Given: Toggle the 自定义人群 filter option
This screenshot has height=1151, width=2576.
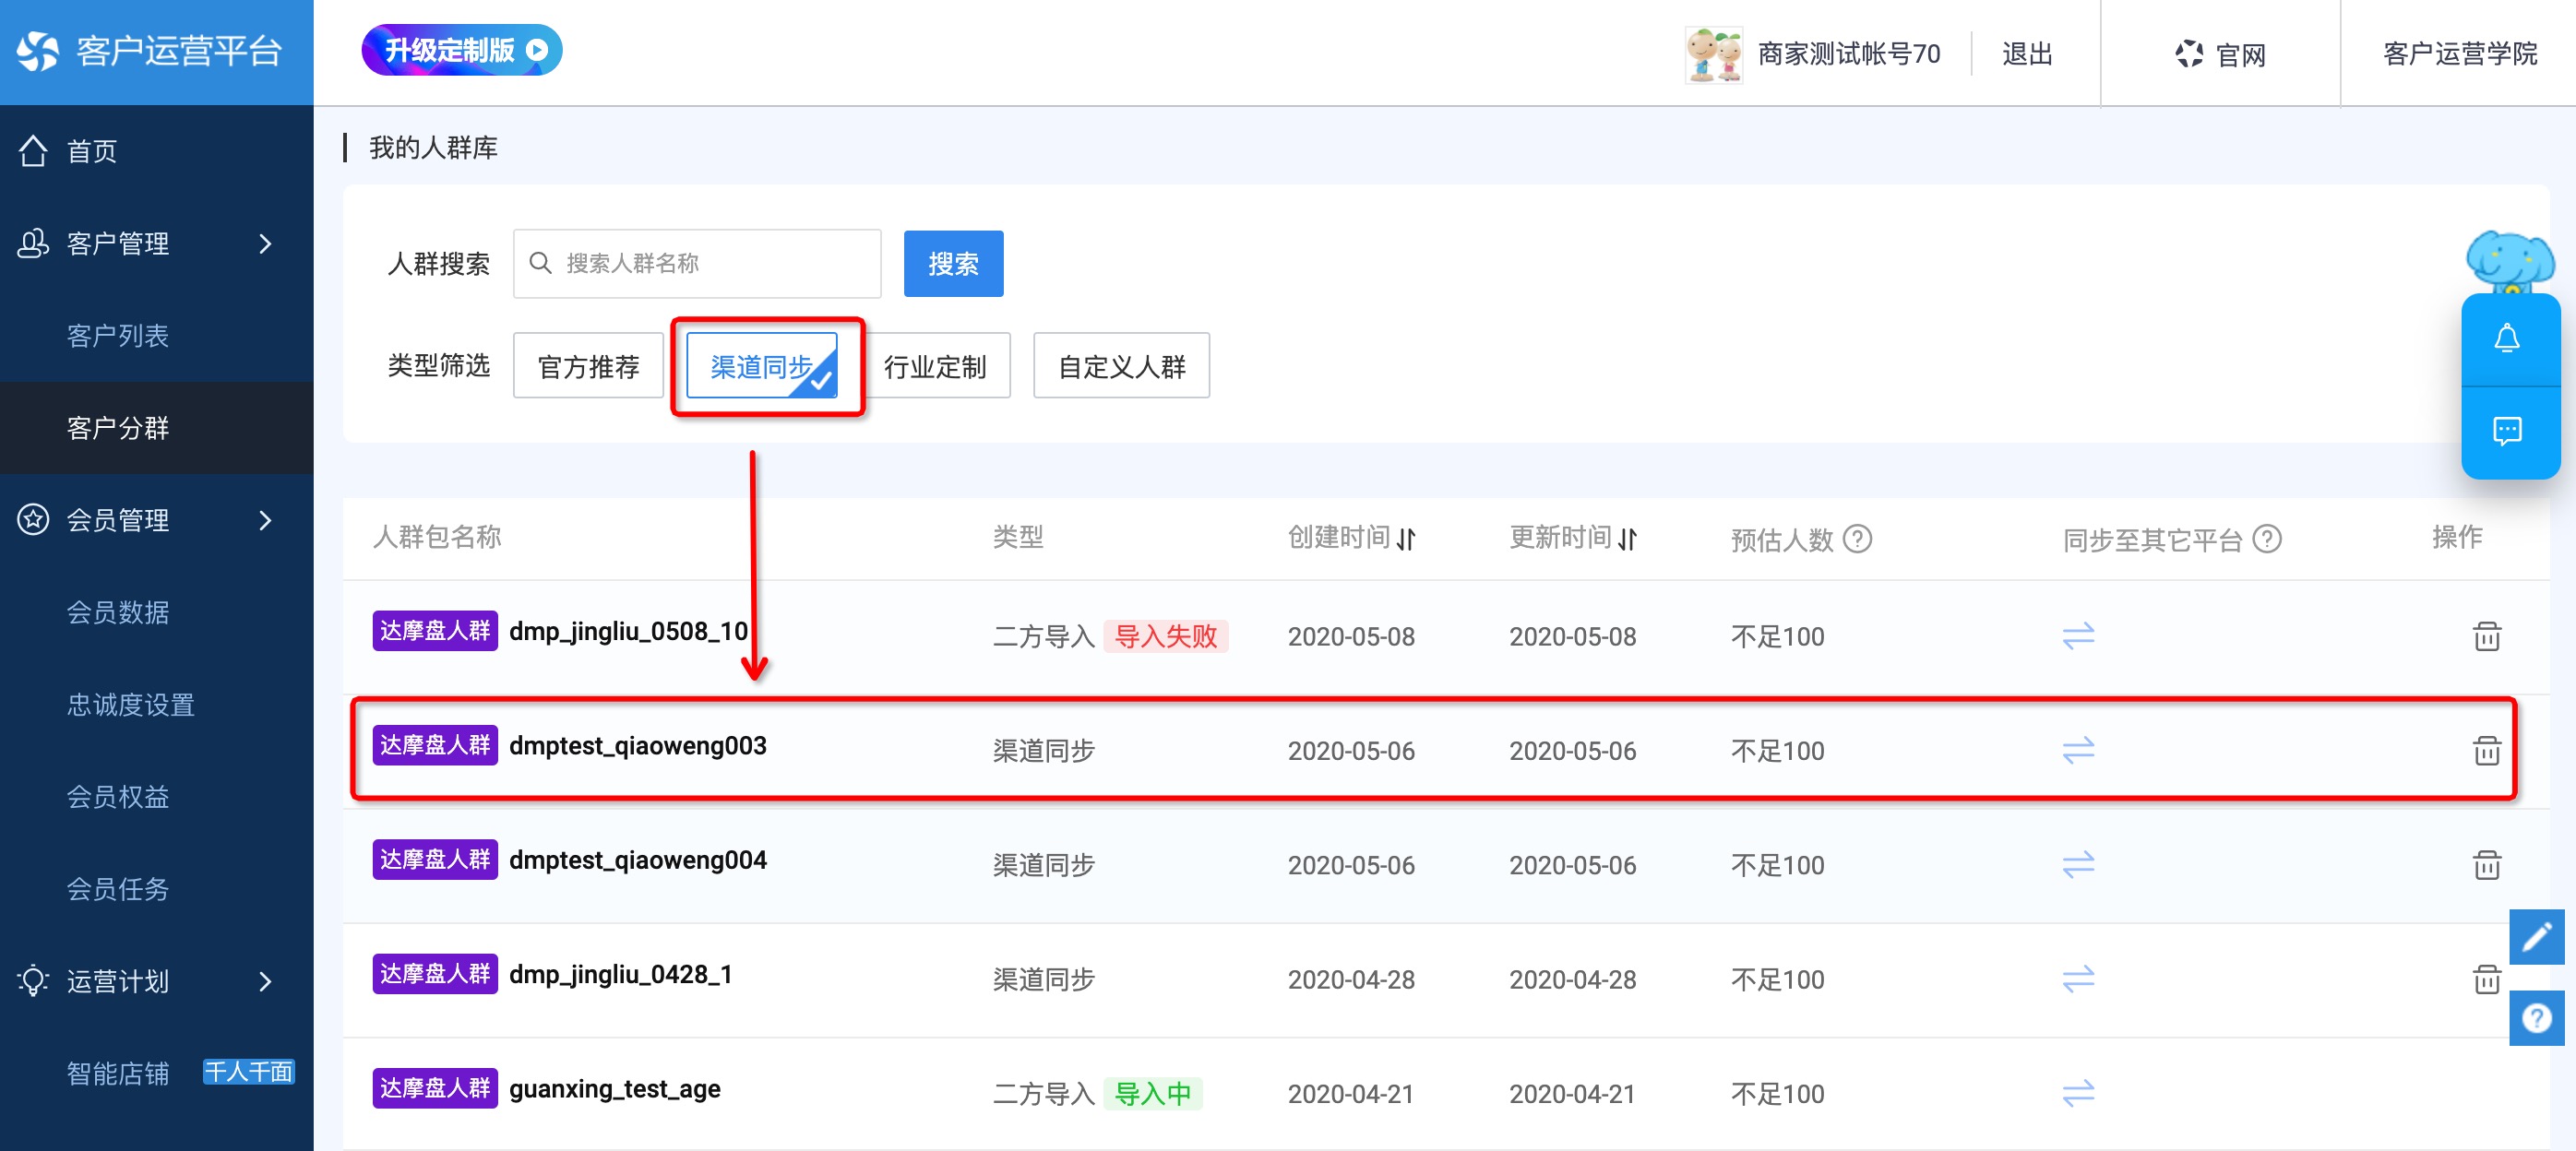Looking at the screenshot, I should (1120, 366).
